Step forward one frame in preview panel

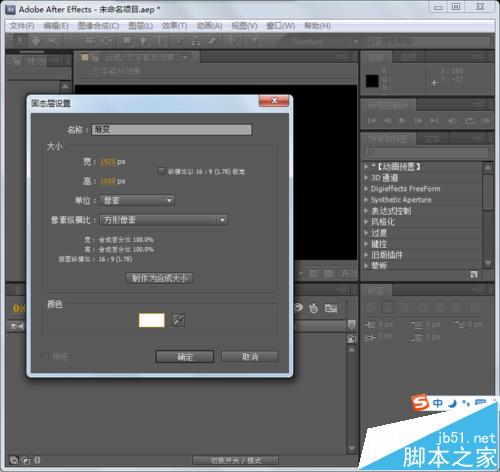(x=418, y=120)
